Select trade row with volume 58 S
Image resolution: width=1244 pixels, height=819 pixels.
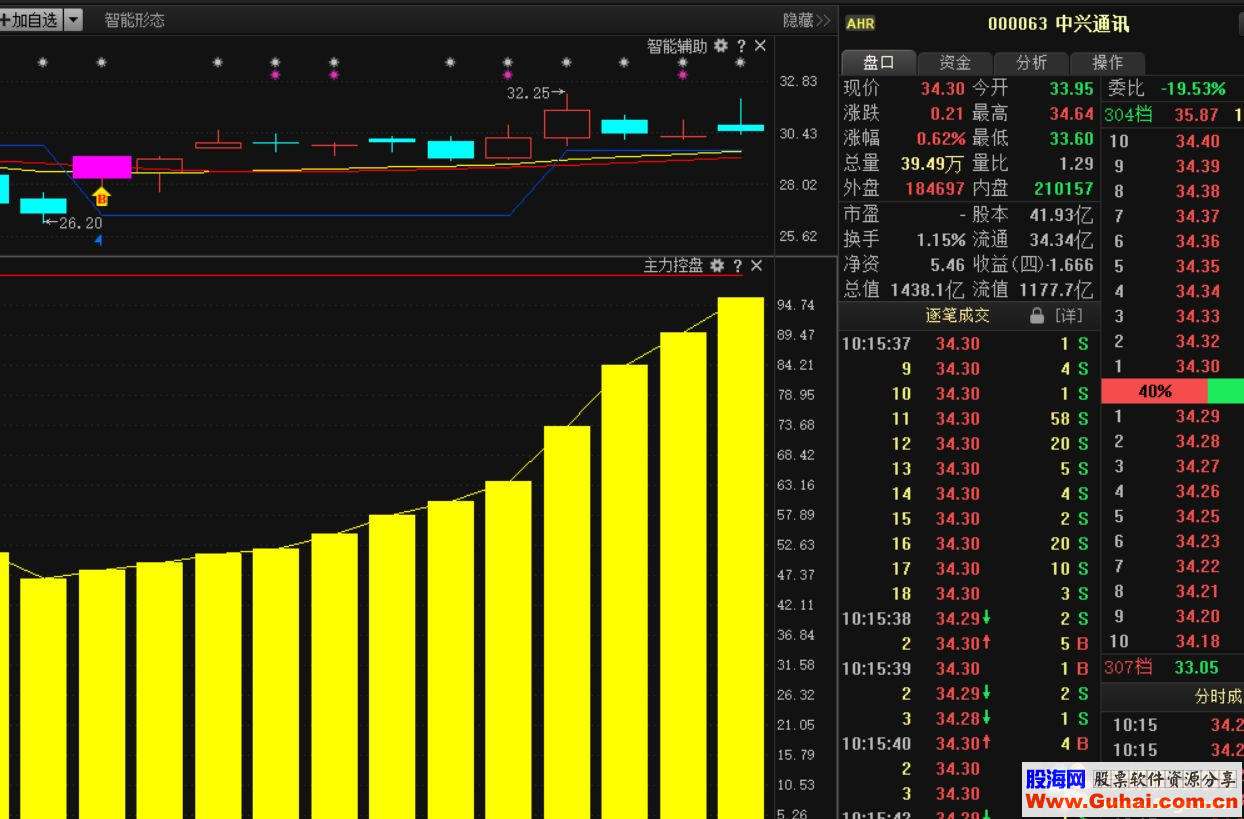coord(968,419)
